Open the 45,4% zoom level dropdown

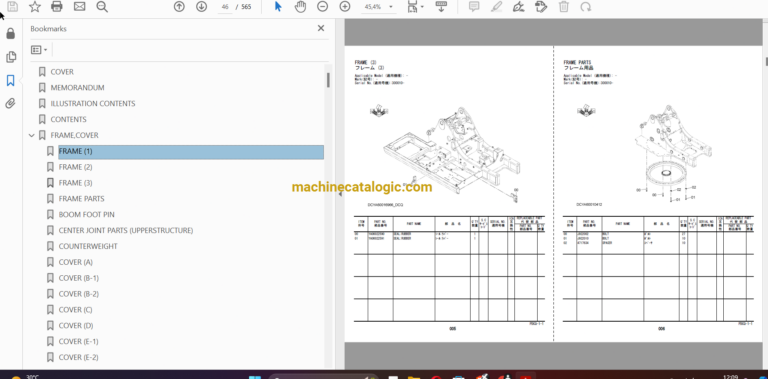[x=378, y=7]
